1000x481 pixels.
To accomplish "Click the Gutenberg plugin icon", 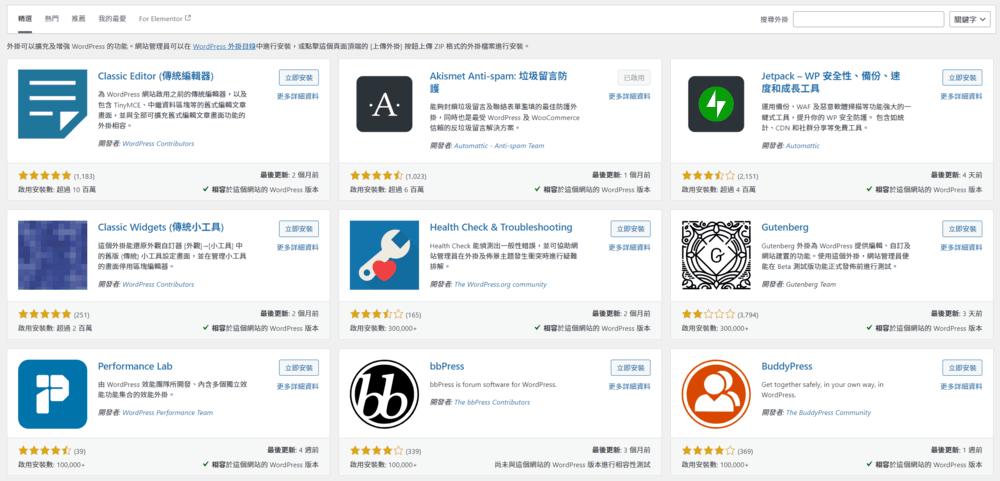I will coord(716,255).
